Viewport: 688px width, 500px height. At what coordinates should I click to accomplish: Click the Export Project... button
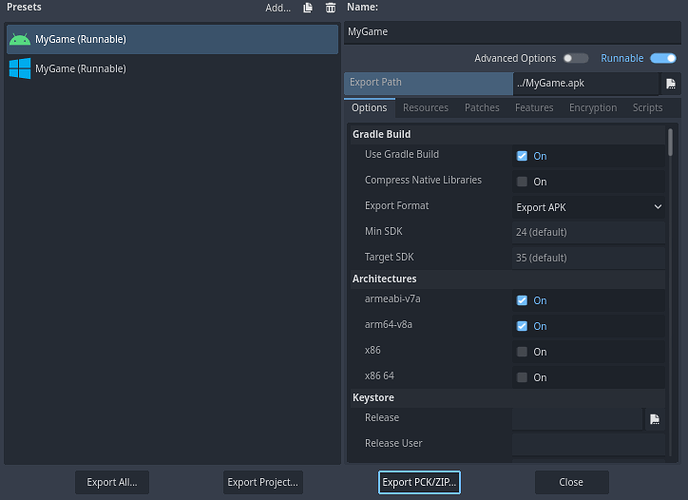[x=263, y=482]
